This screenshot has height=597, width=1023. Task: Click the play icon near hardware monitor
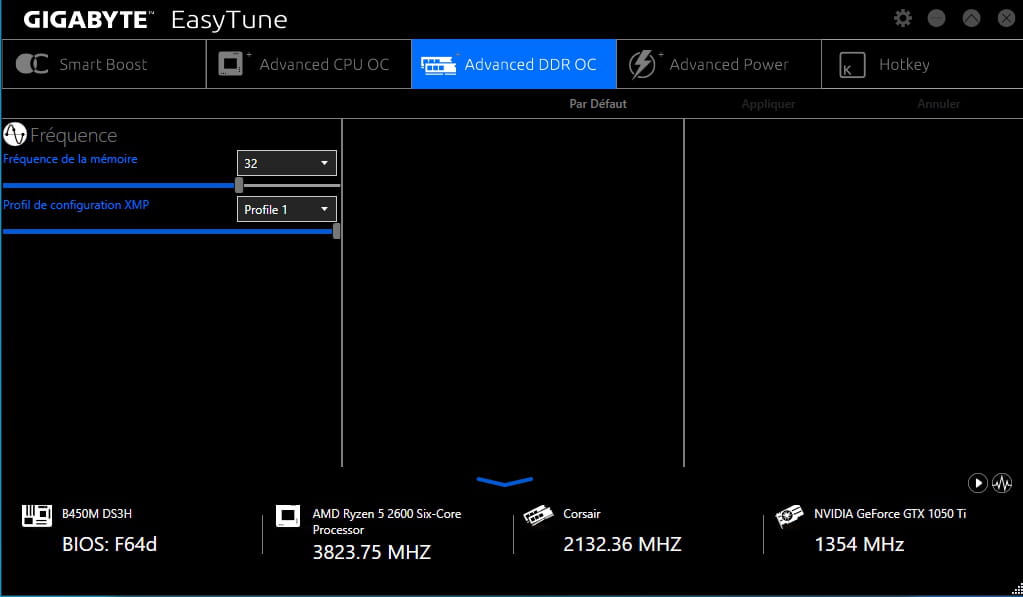coord(977,483)
